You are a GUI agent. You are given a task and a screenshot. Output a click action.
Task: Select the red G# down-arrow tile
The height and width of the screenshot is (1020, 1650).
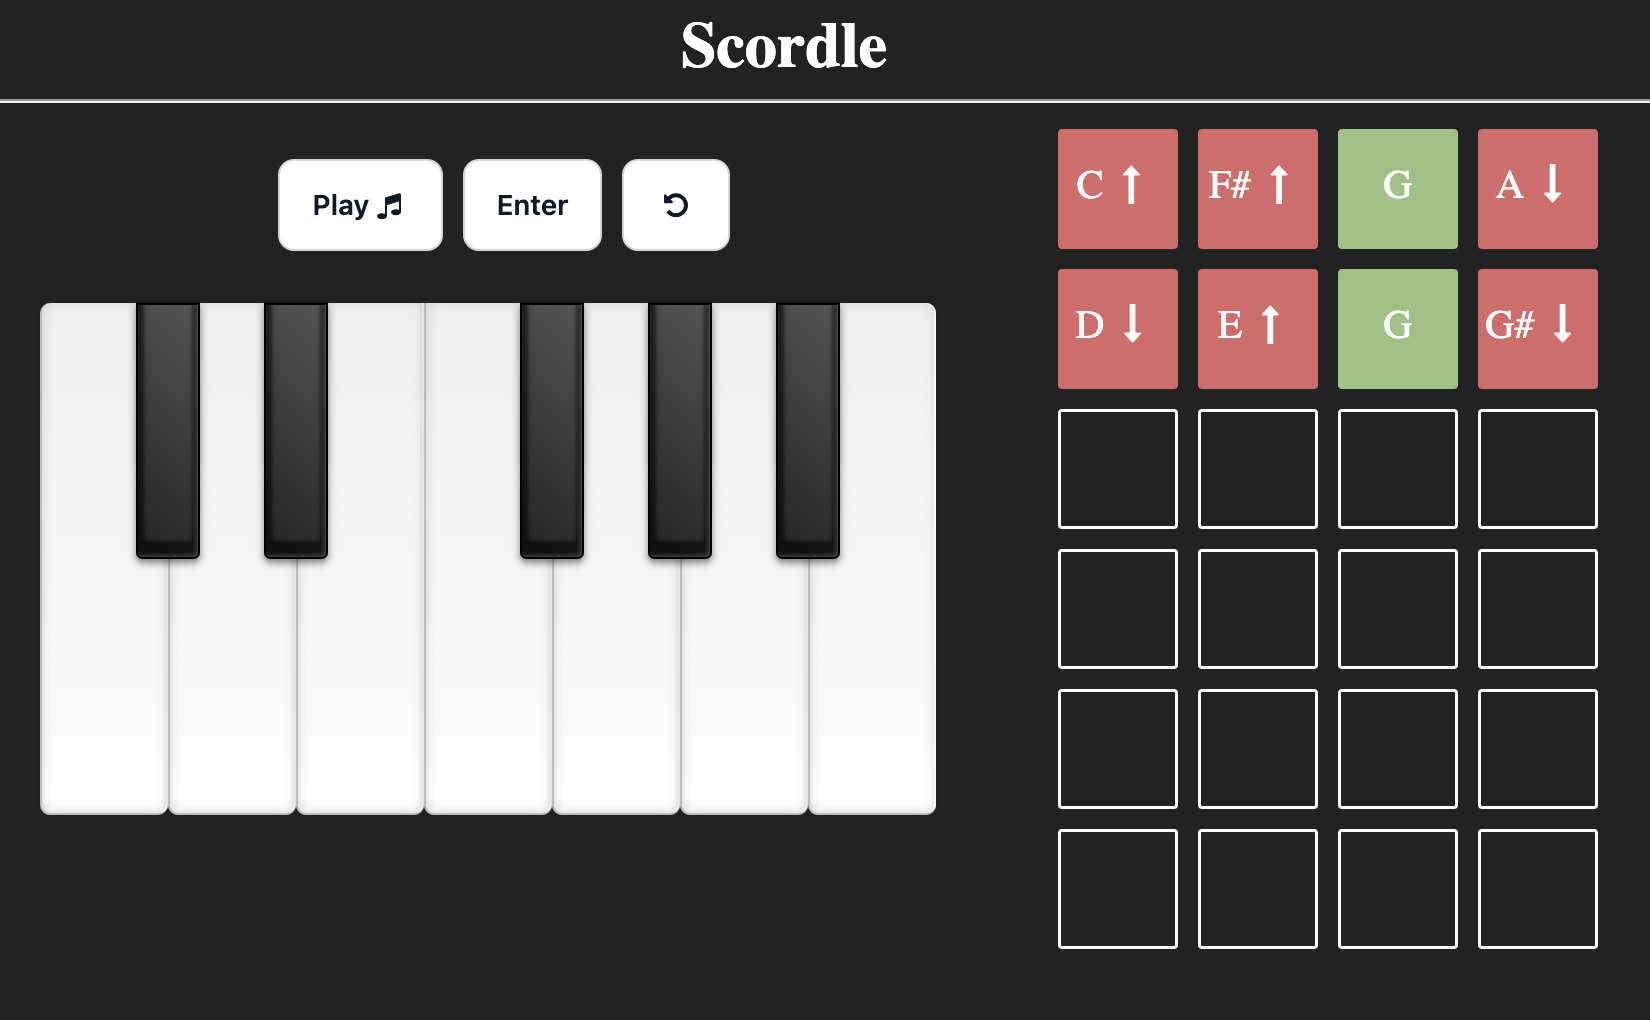pyautogui.click(x=1538, y=328)
